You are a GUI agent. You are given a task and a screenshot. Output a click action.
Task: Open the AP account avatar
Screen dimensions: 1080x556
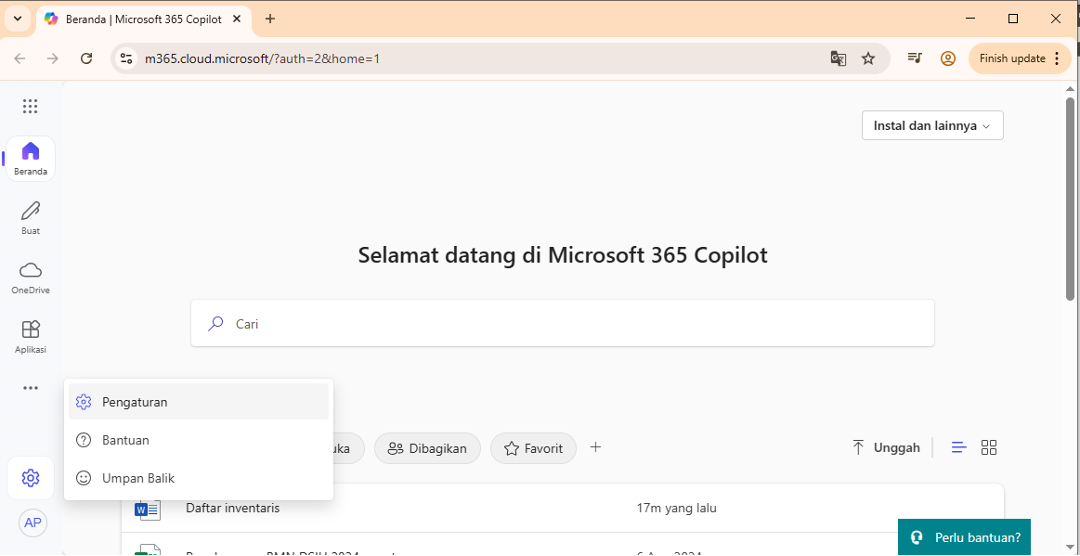point(32,523)
